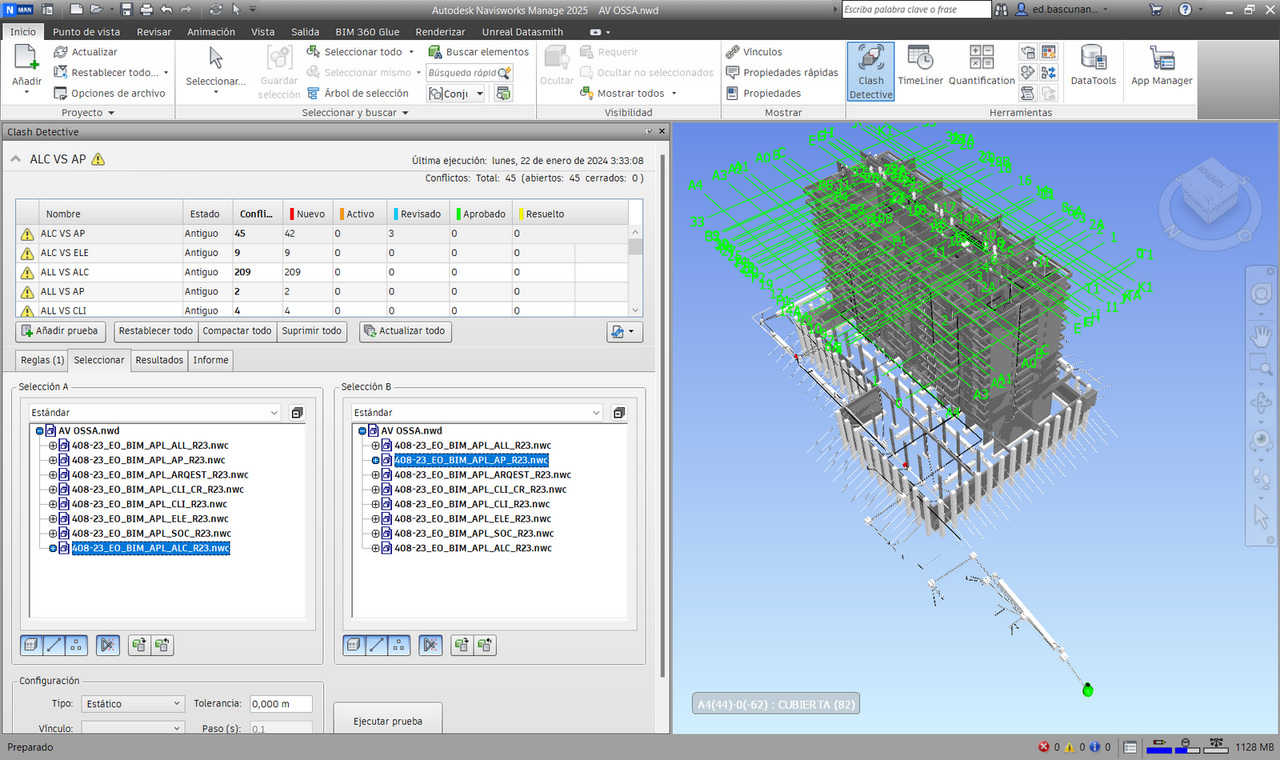Toggle point geometry in Selección B
The height and width of the screenshot is (760, 1280).
(399, 645)
